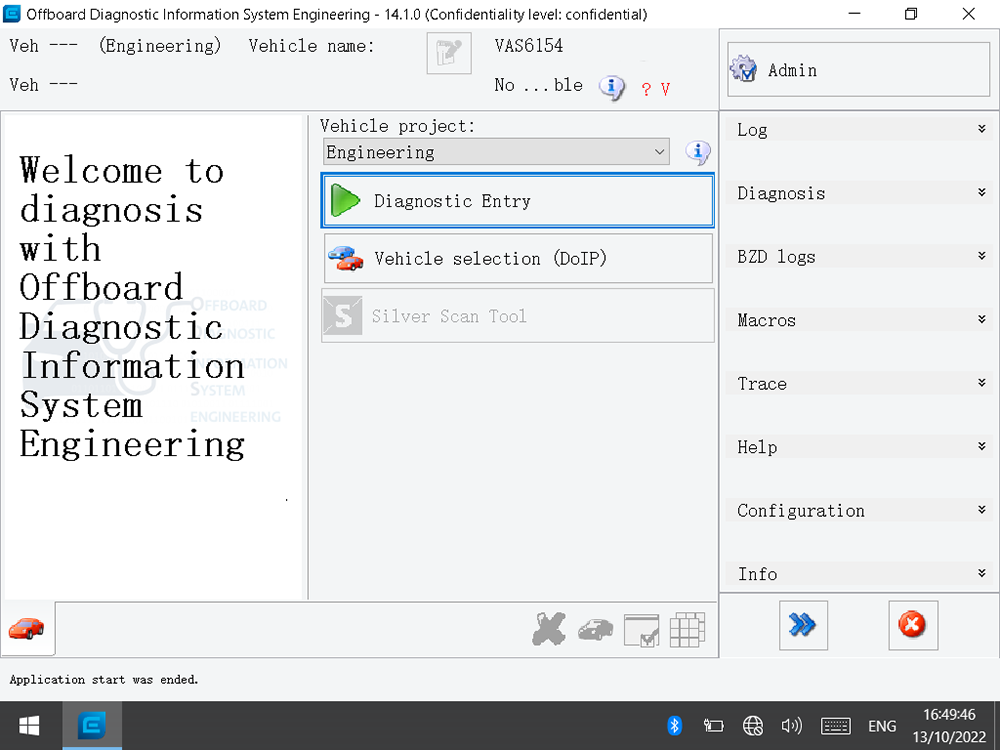The height and width of the screenshot is (750, 1000).
Task: Click the ODIS app icon in taskbar
Action: point(92,726)
